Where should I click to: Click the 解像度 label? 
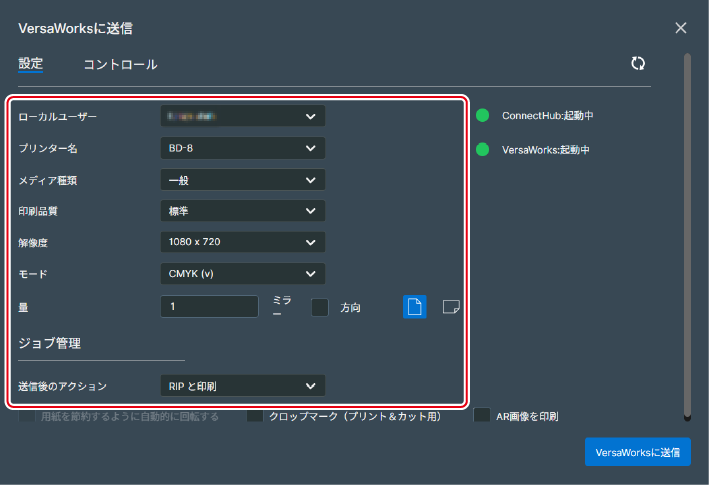[x=33, y=243]
